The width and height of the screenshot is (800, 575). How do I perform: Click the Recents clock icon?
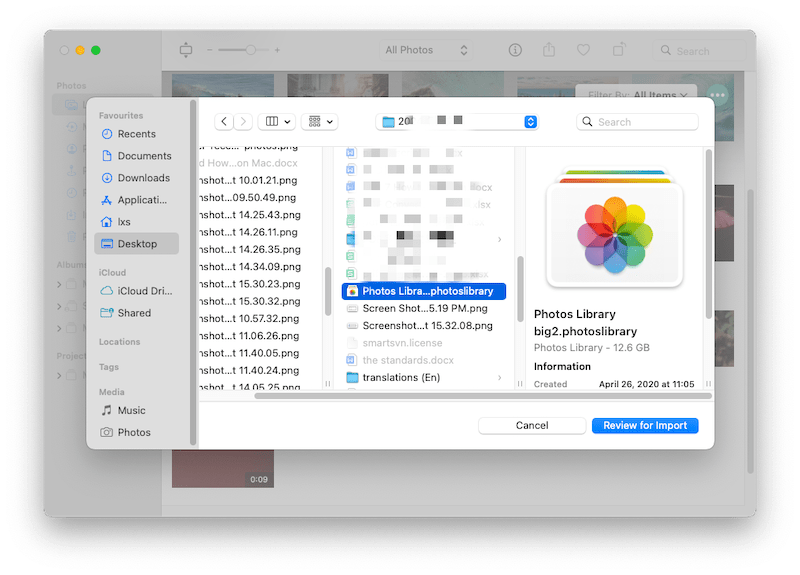coord(107,134)
